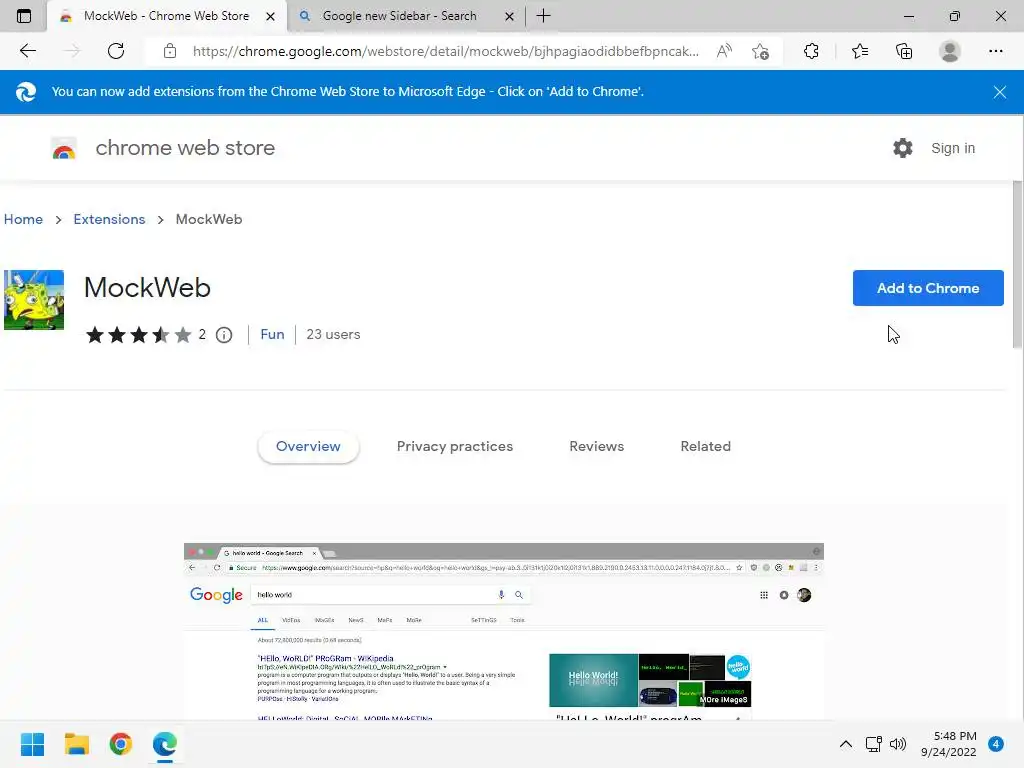Click the MockWeb extension icon image

(x=34, y=300)
